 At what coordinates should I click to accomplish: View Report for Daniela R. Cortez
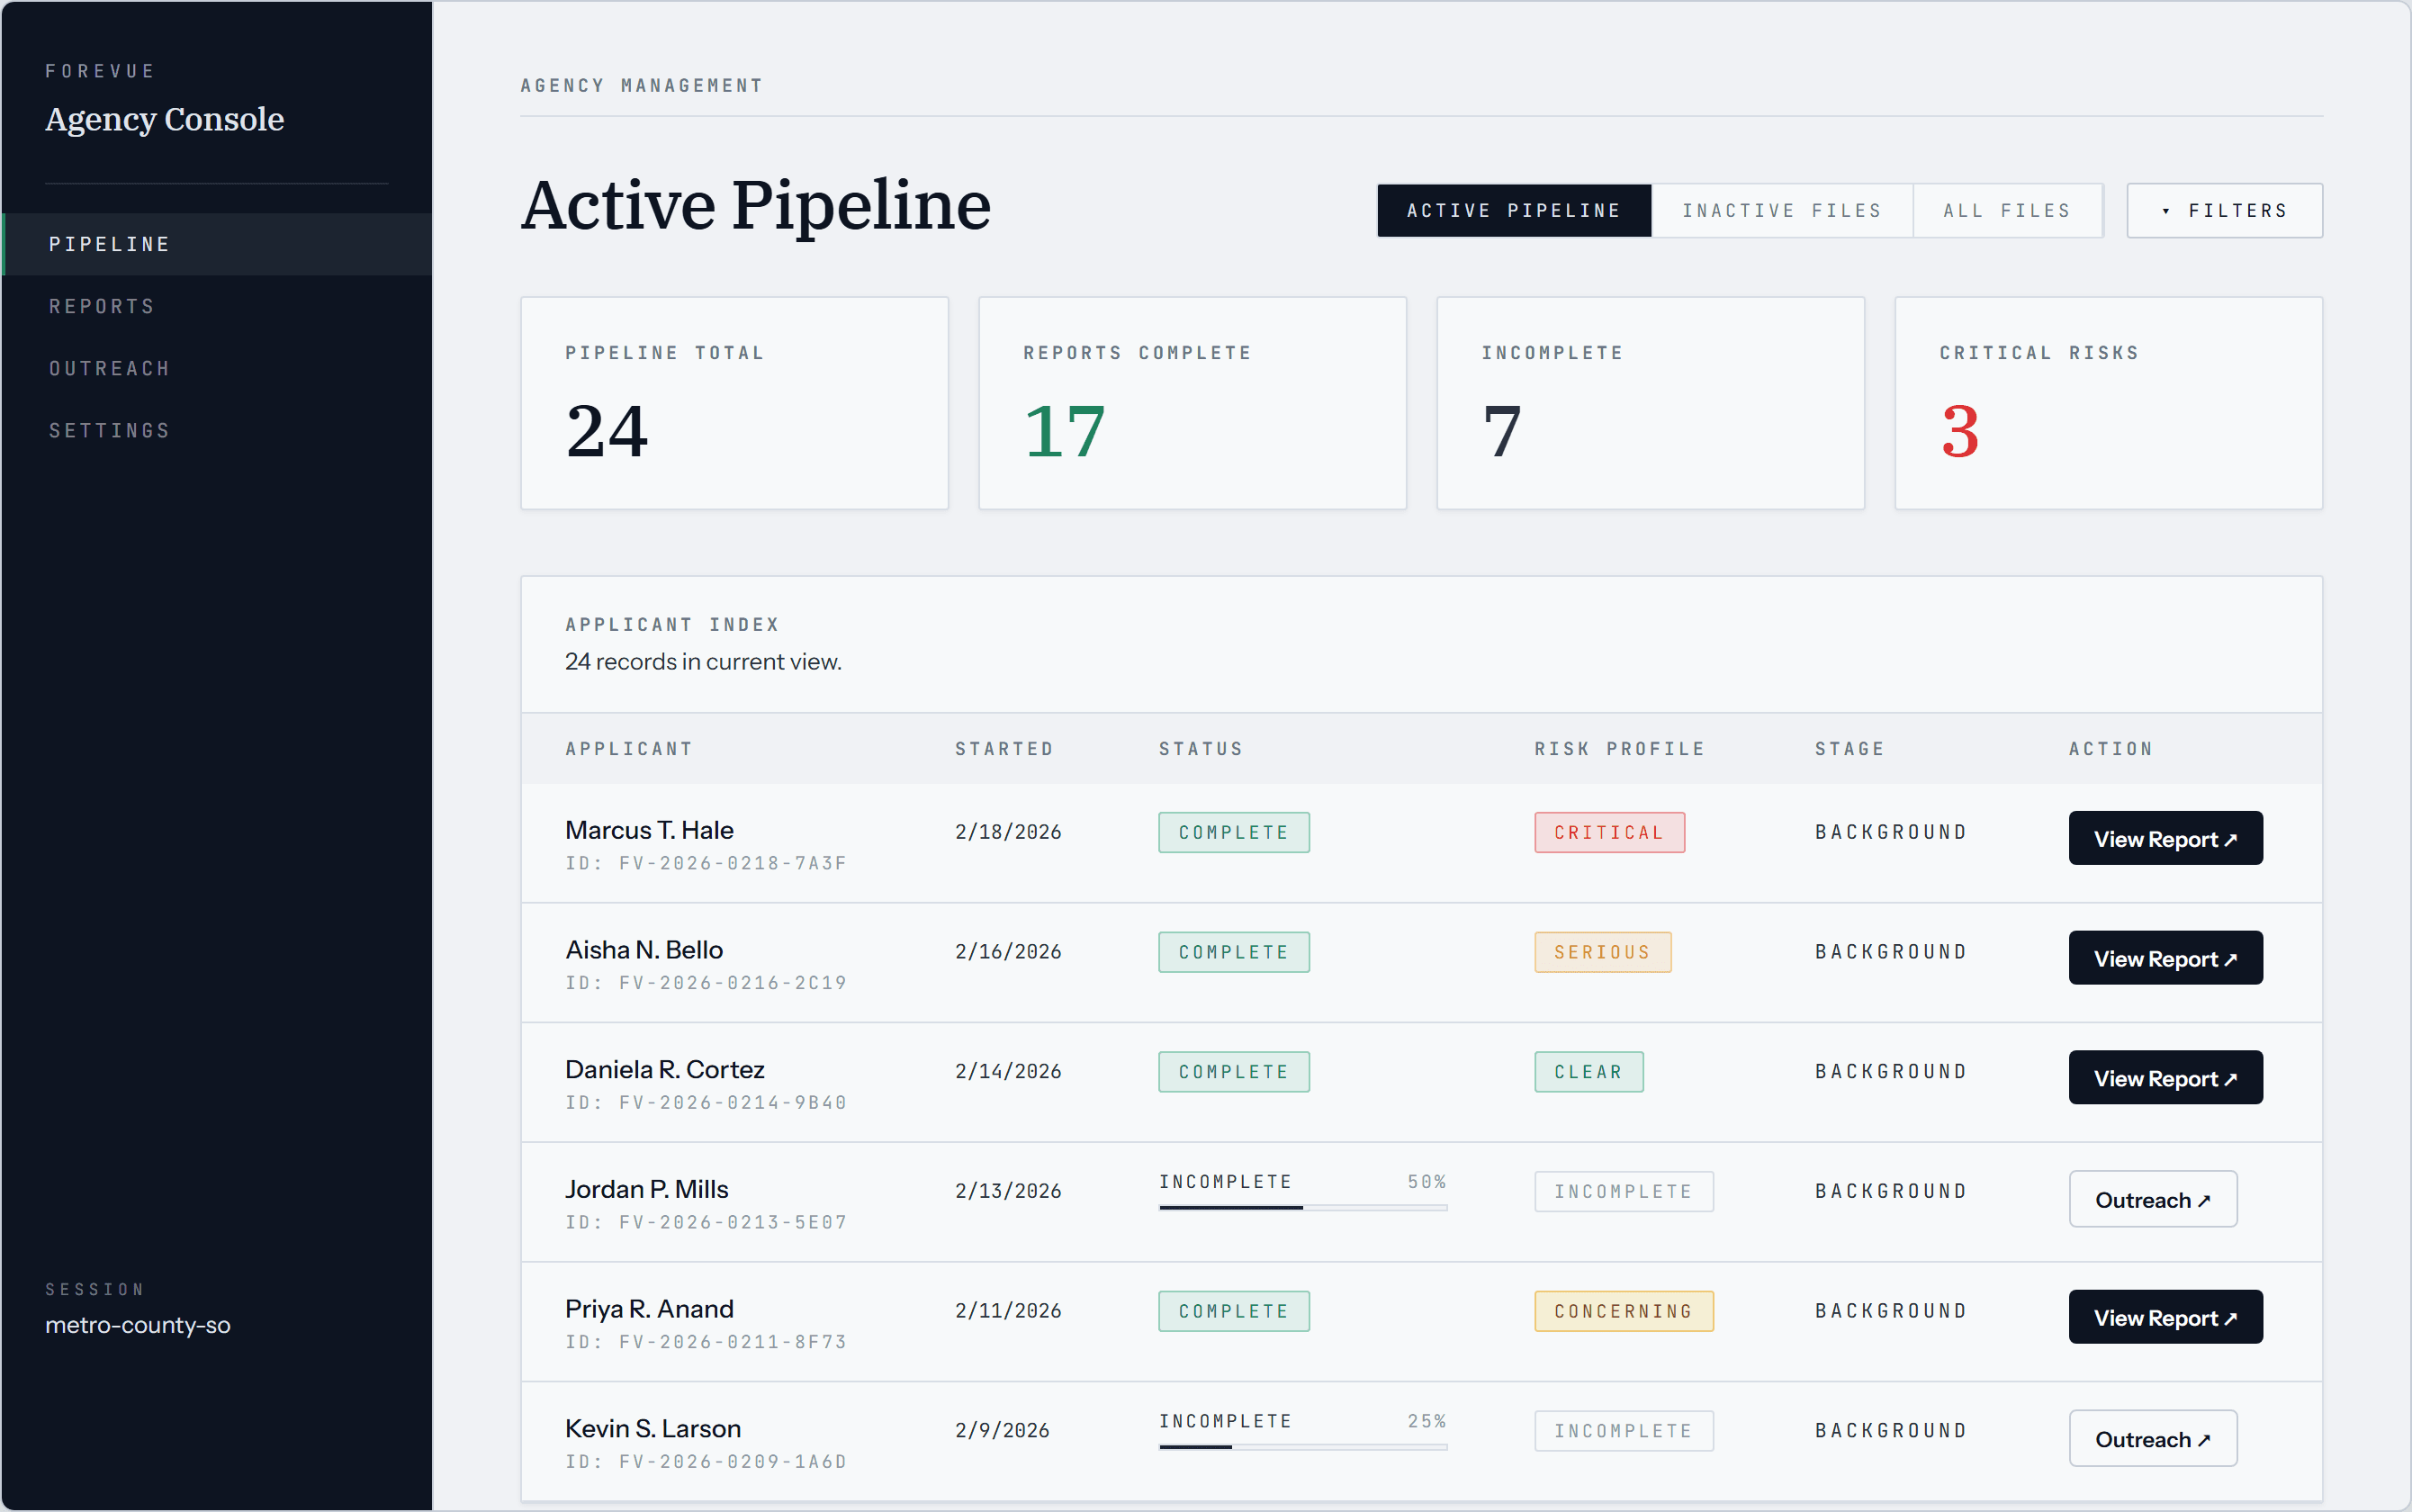tap(2165, 1077)
